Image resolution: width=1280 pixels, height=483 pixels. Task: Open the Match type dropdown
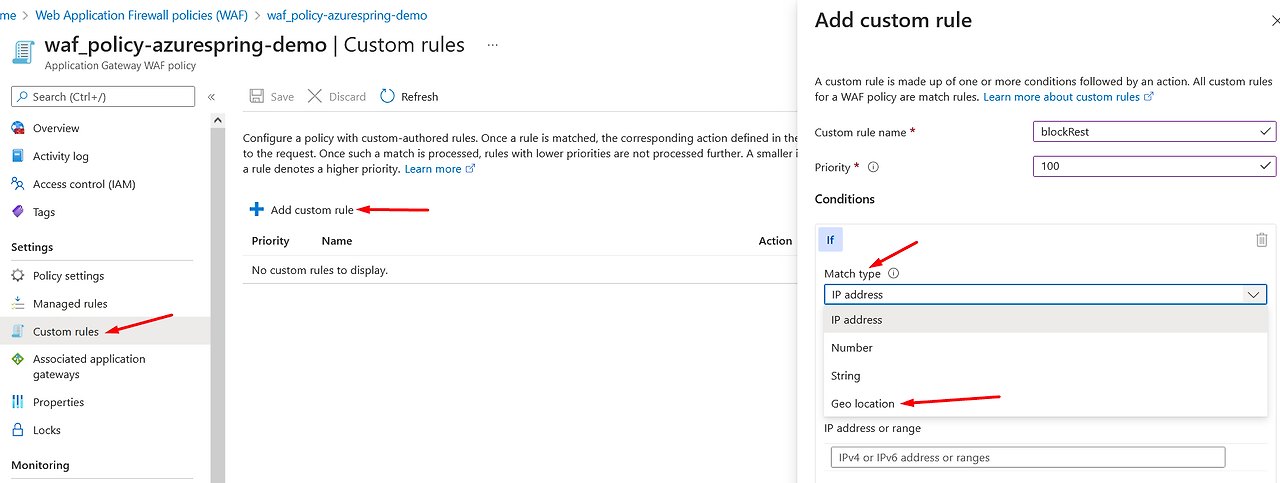click(x=1046, y=294)
